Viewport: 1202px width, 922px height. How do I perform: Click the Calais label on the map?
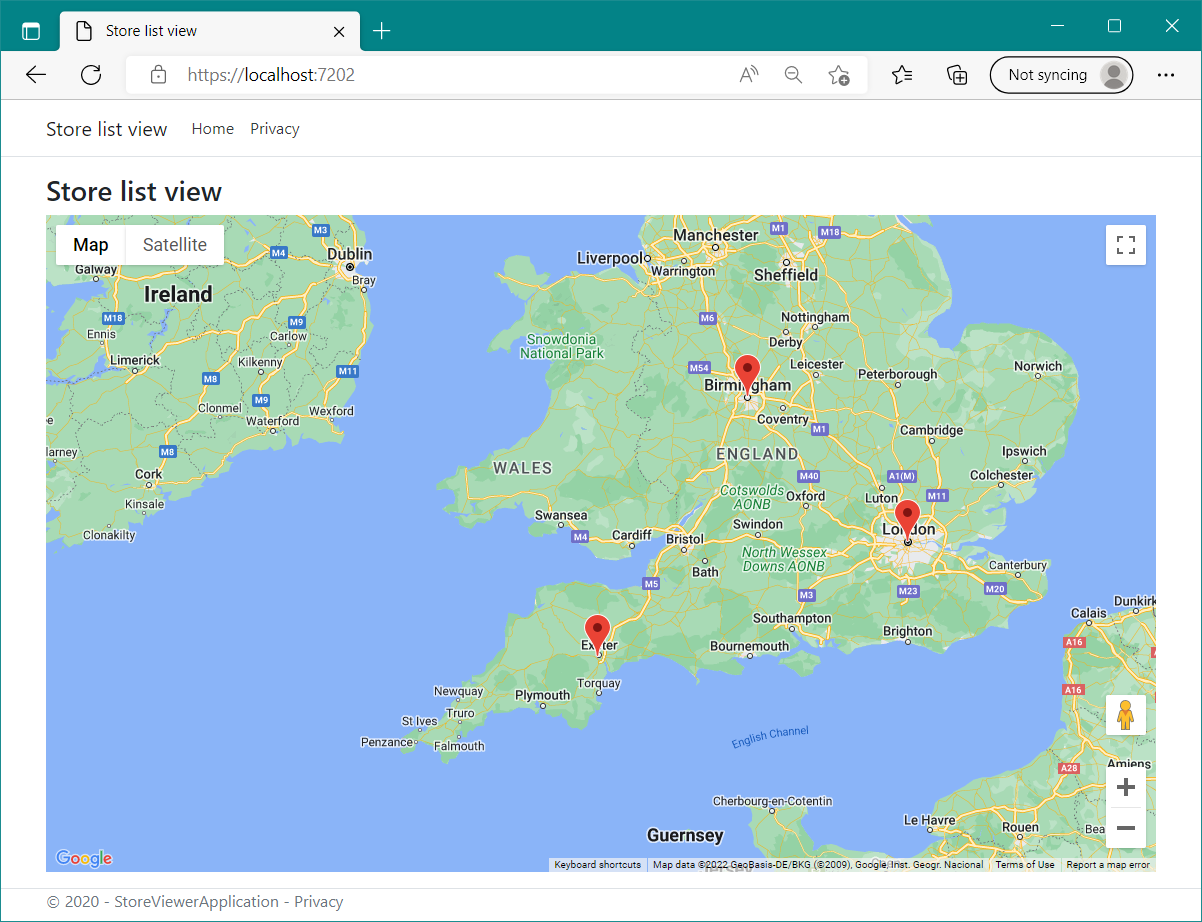click(1089, 613)
